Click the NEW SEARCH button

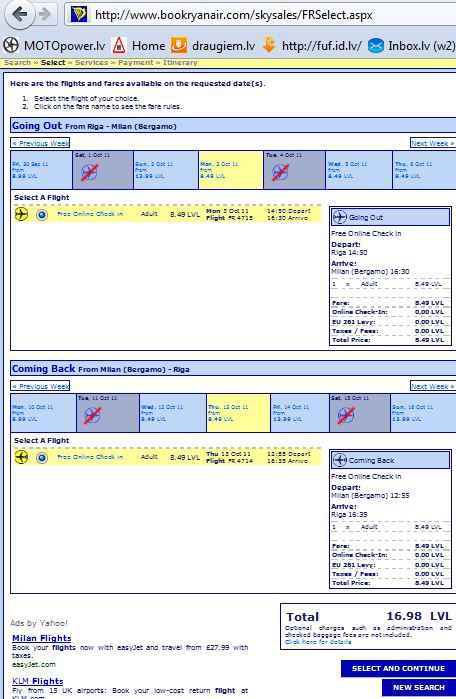coord(419,687)
